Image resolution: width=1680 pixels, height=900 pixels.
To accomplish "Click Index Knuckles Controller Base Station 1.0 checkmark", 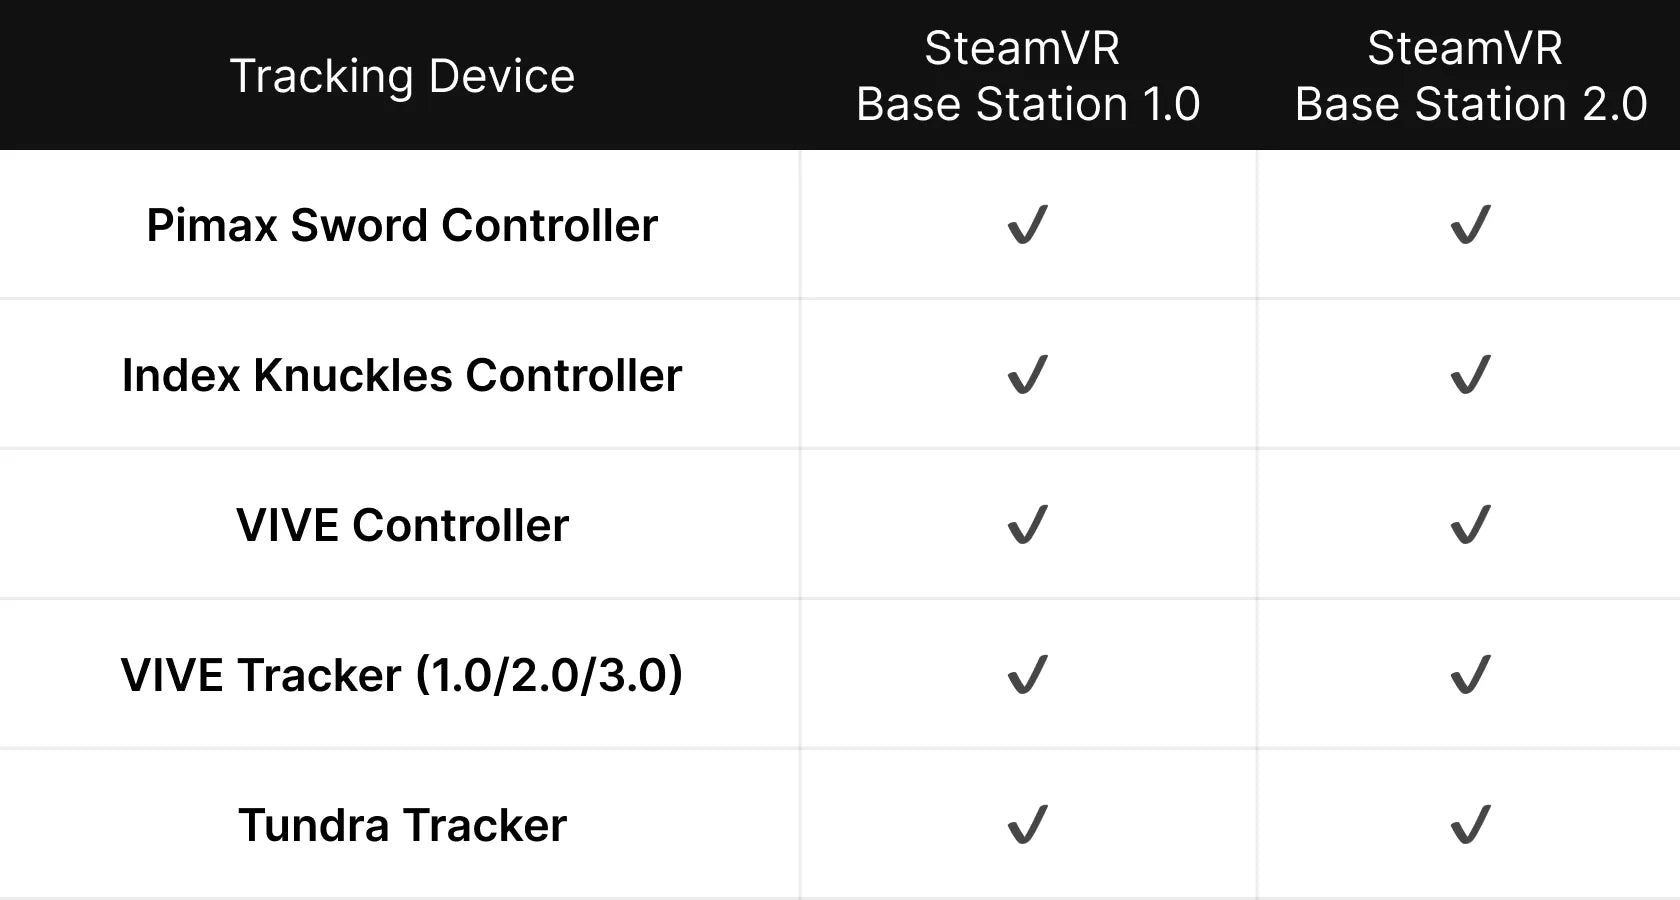I will pyautogui.click(x=1027, y=375).
